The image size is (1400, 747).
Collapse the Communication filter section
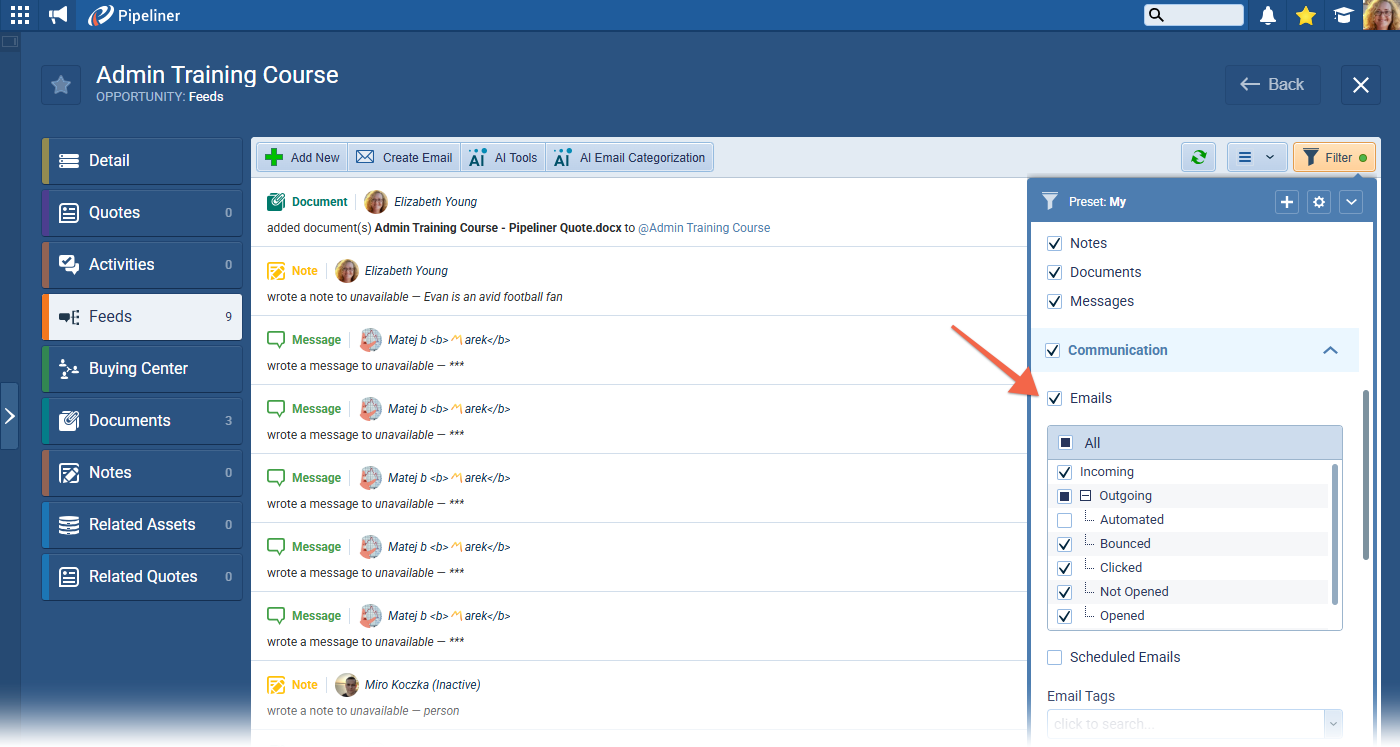tap(1331, 350)
